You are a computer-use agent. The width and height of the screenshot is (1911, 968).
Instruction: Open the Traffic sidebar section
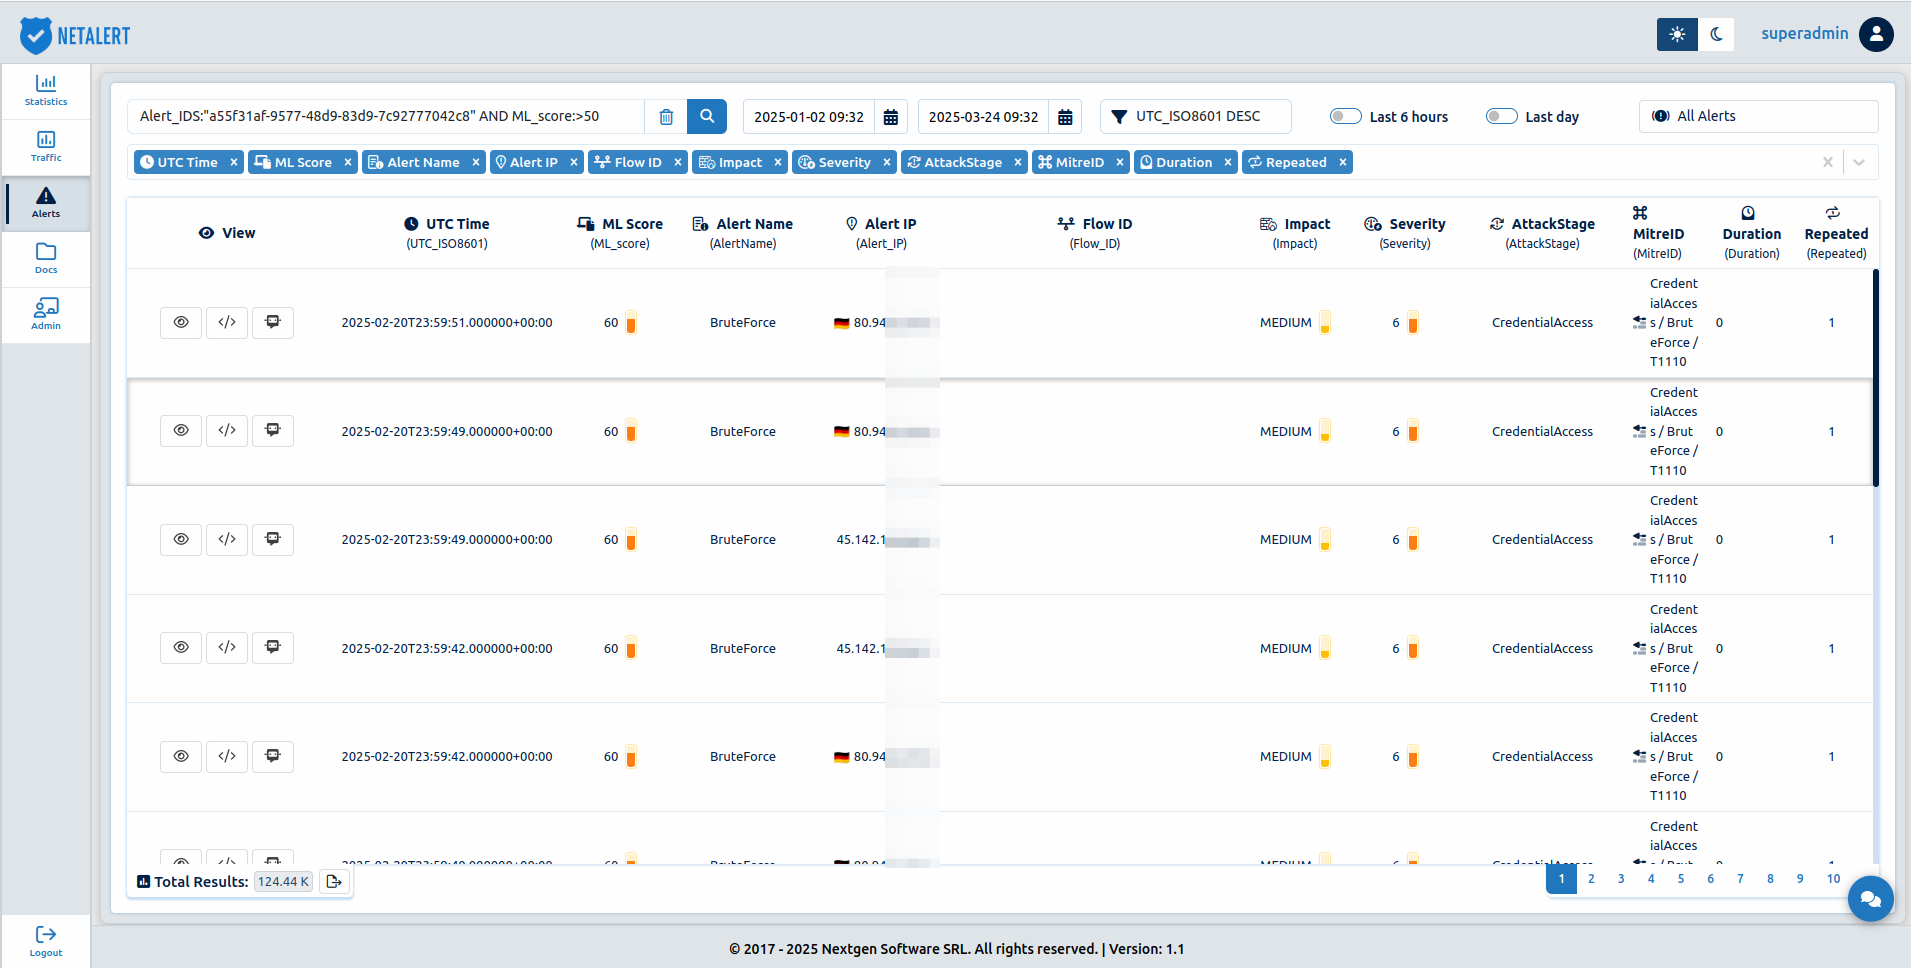pos(46,147)
